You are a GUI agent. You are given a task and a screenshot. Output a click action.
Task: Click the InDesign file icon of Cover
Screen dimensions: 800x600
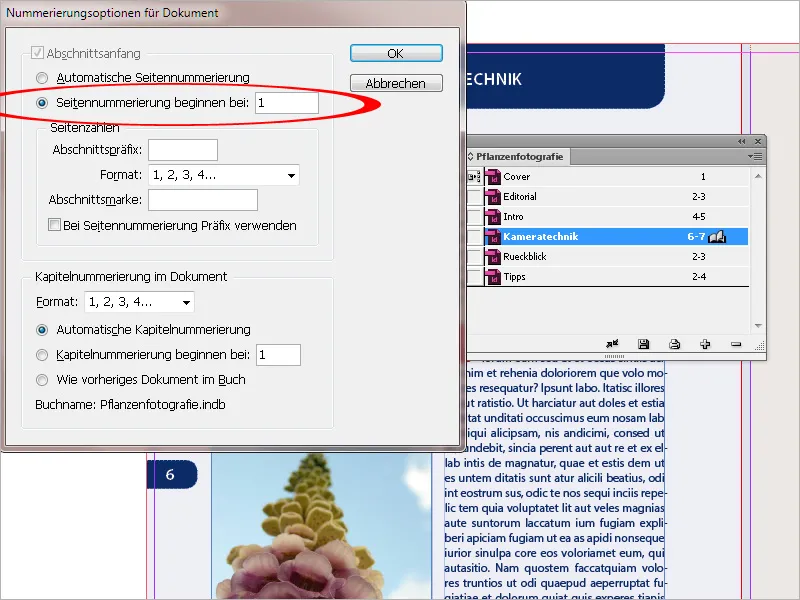coord(493,177)
